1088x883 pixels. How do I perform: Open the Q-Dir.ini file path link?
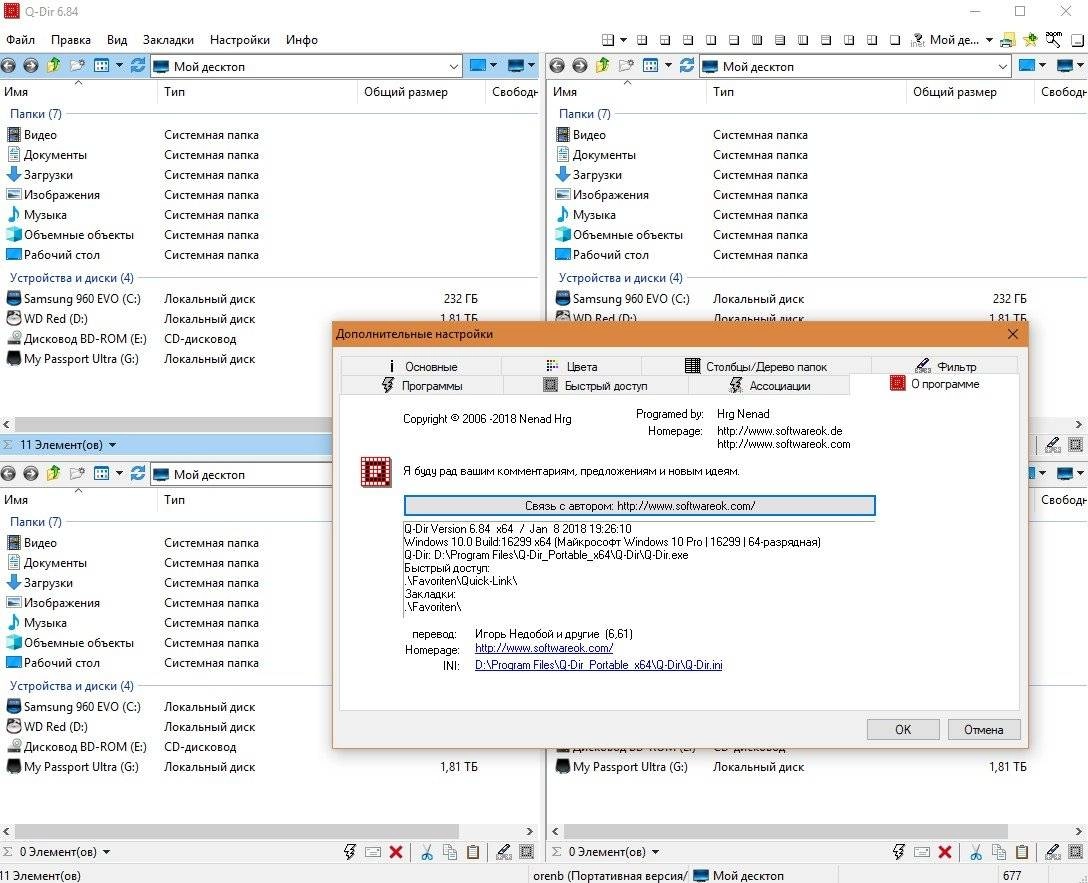(598, 665)
